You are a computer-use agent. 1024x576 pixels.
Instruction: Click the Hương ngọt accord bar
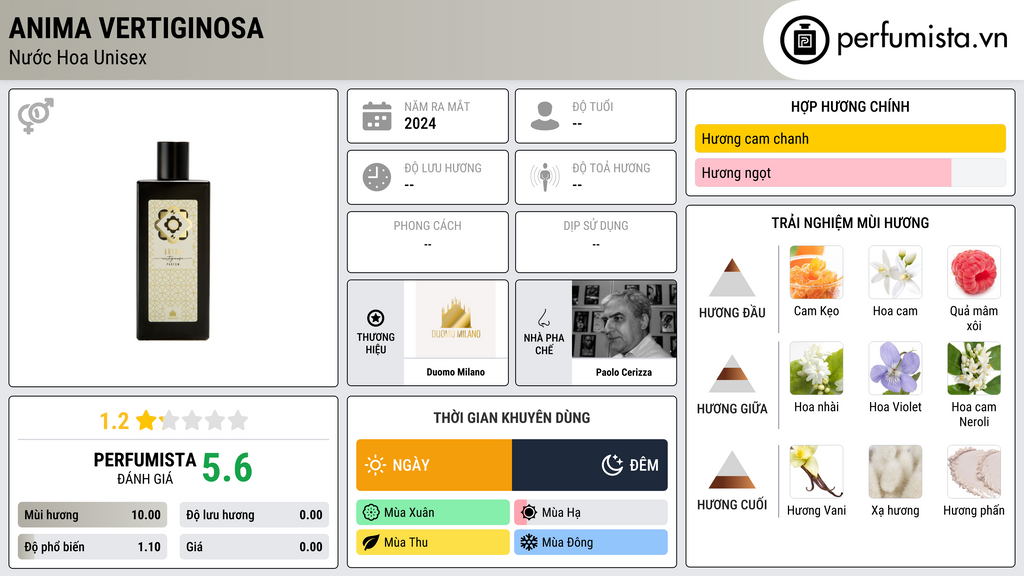click(850, 173)
